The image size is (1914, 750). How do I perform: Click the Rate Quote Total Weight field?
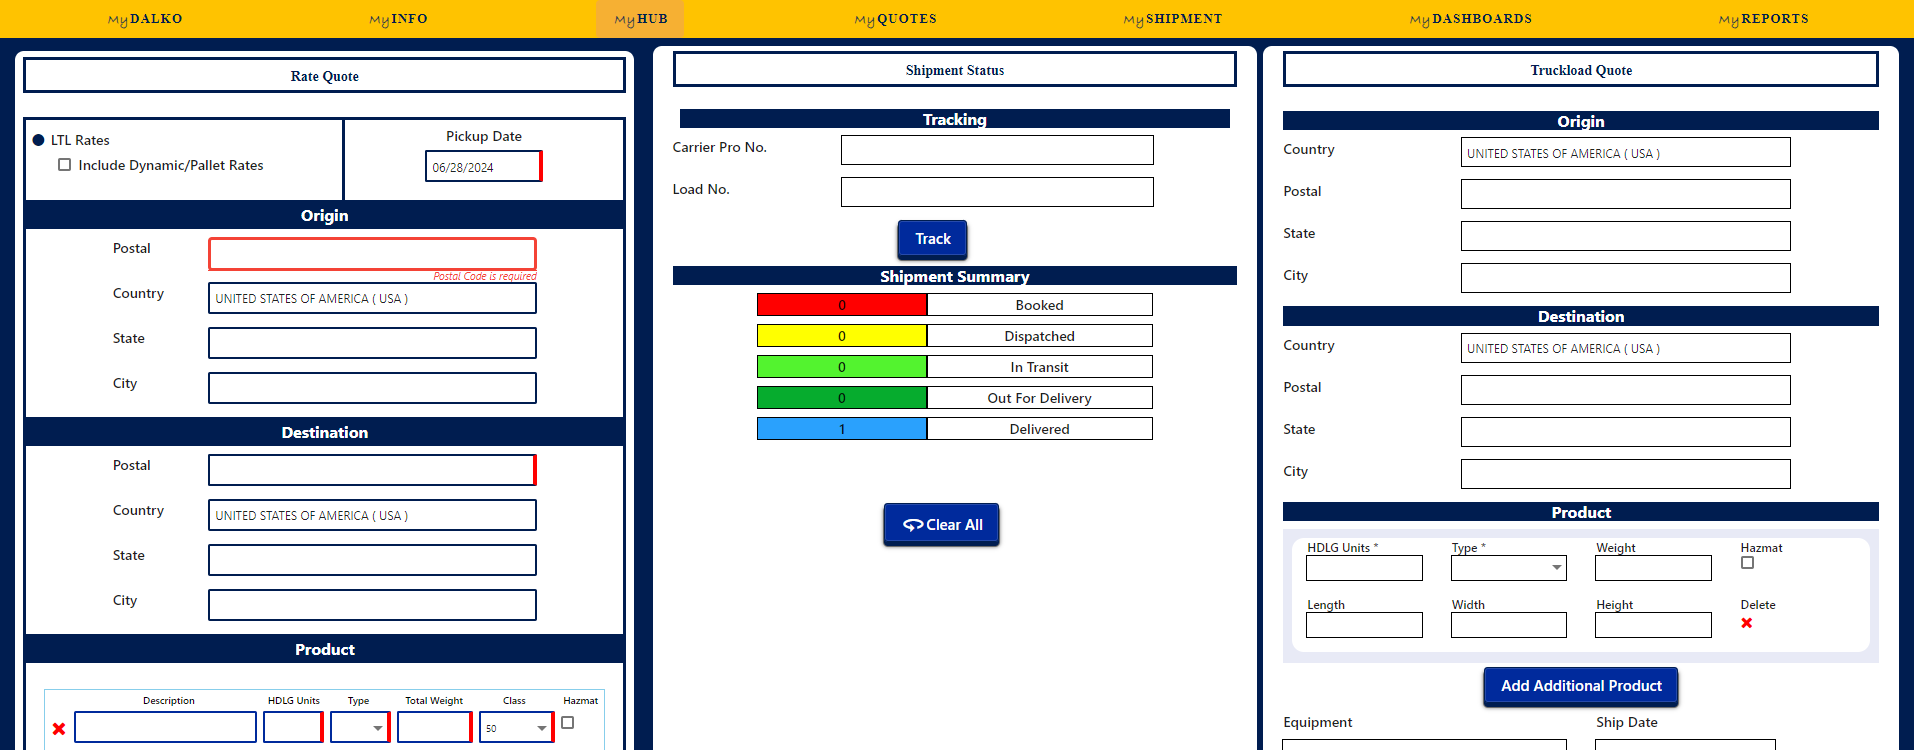click(434, 727)
